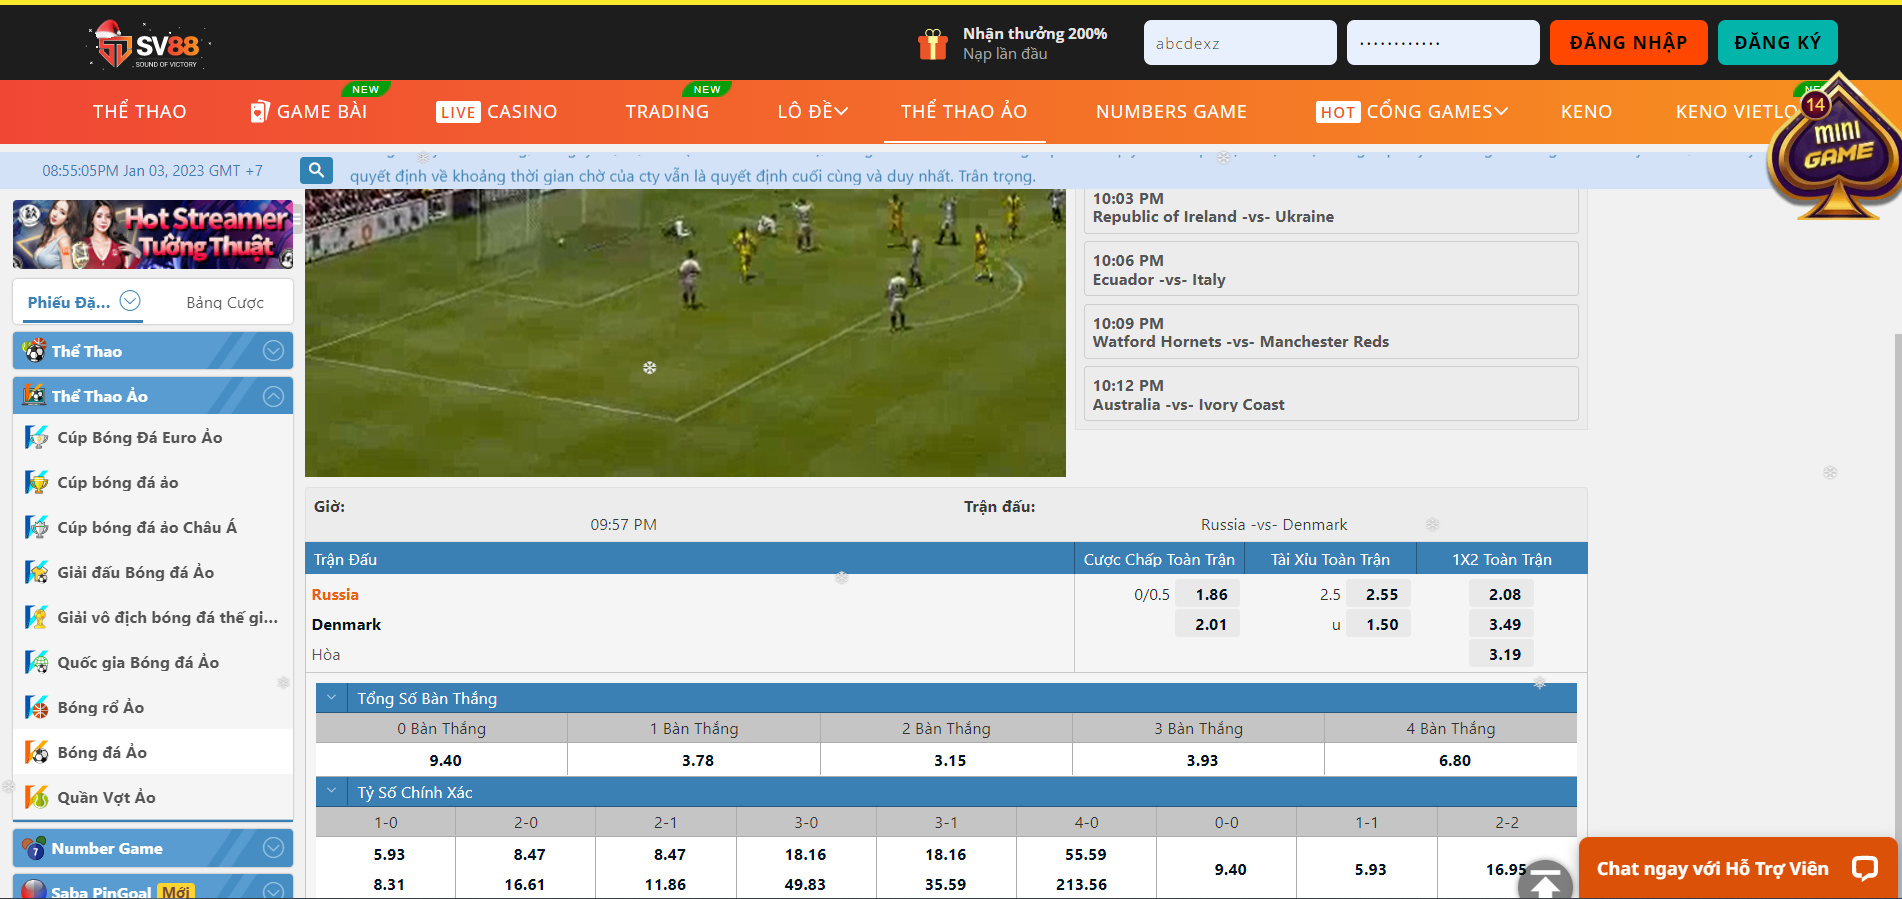Open the Trading menu
The height and width of the screenshot is (899, 1902).
click(667, 111)
